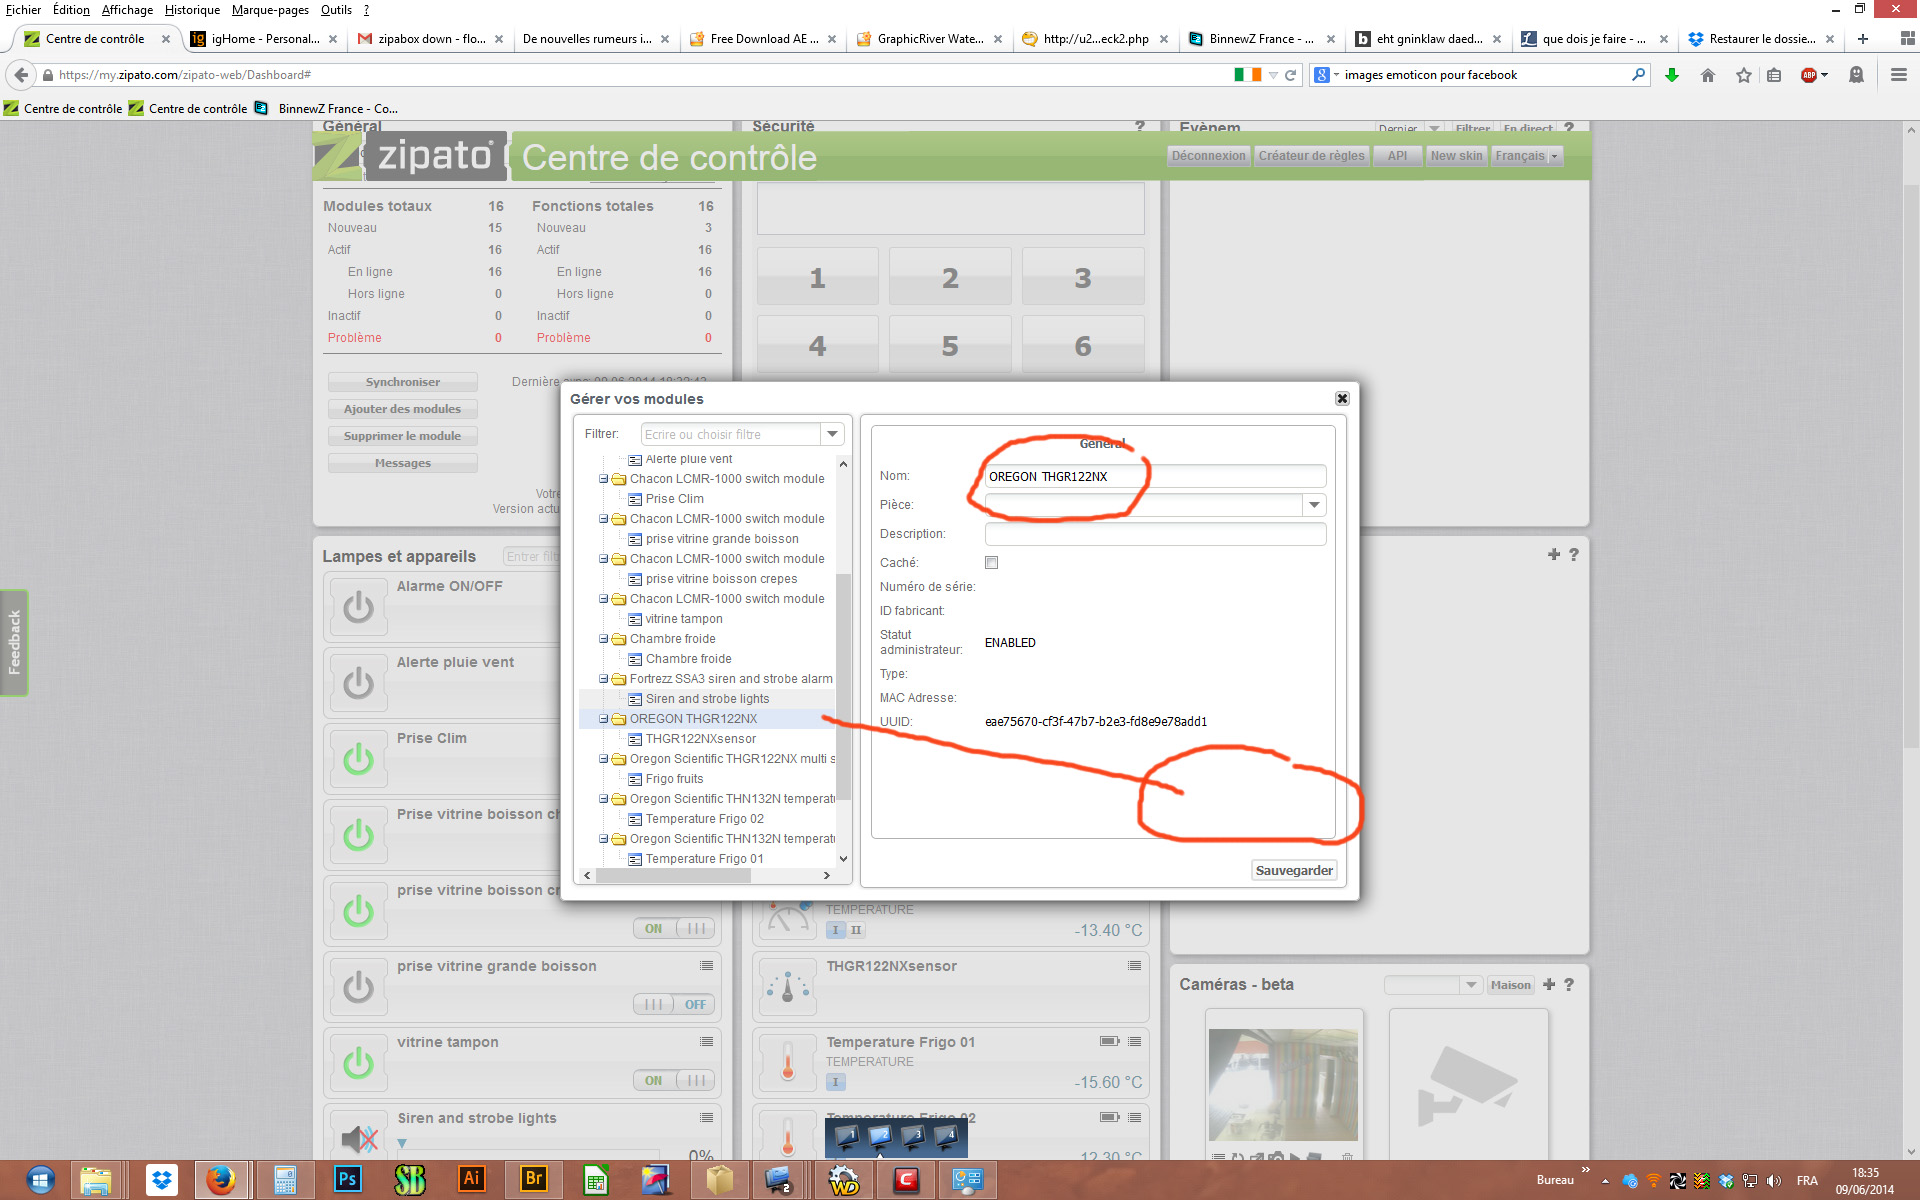Click Adblock Plus toolbar icon
1920x1200 pixels.
(1809, 75)
